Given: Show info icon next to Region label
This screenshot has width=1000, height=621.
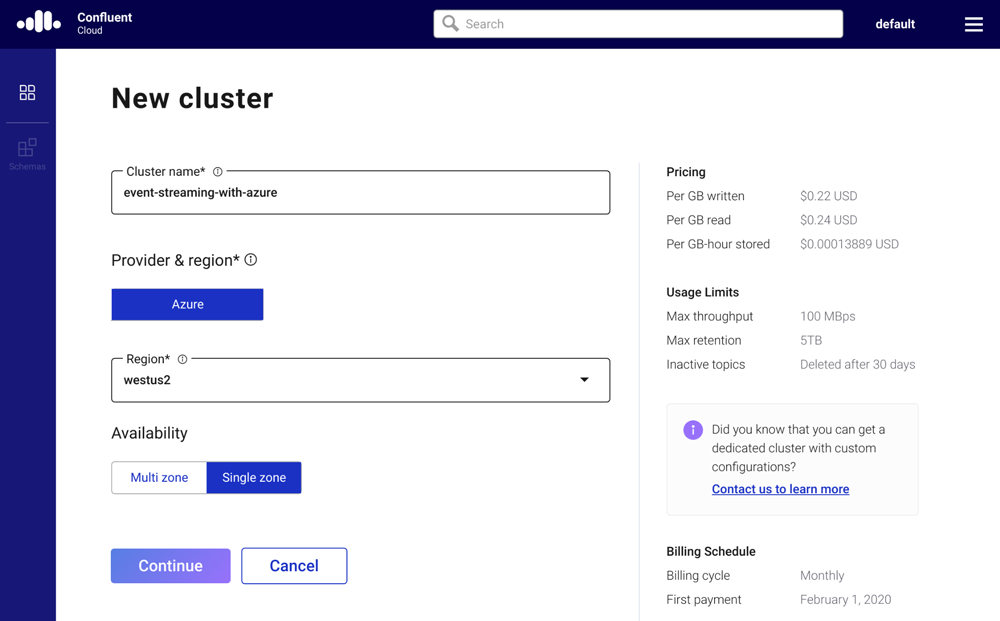Looking at the screenshot, I should (182, 359).
